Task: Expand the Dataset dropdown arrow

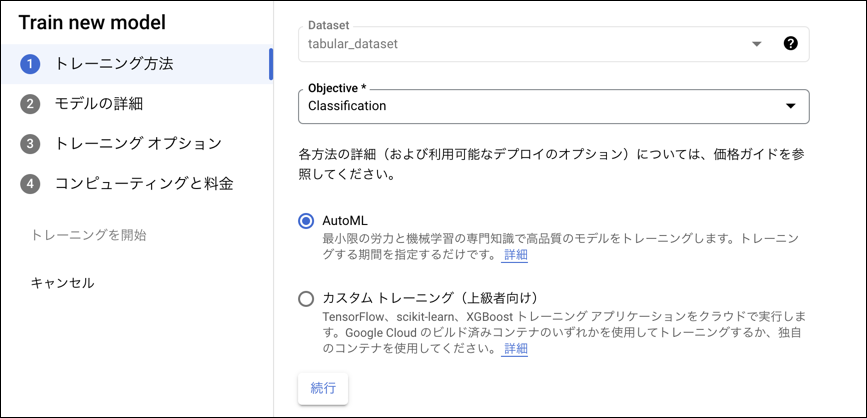Action: click(x=757, y=44)
